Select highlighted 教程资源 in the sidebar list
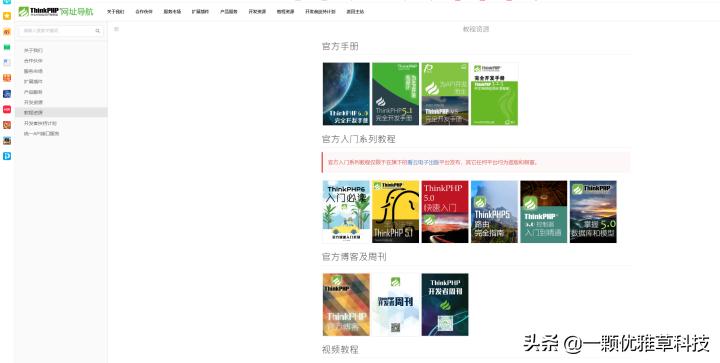720x363 pixels. pos(61,112)
